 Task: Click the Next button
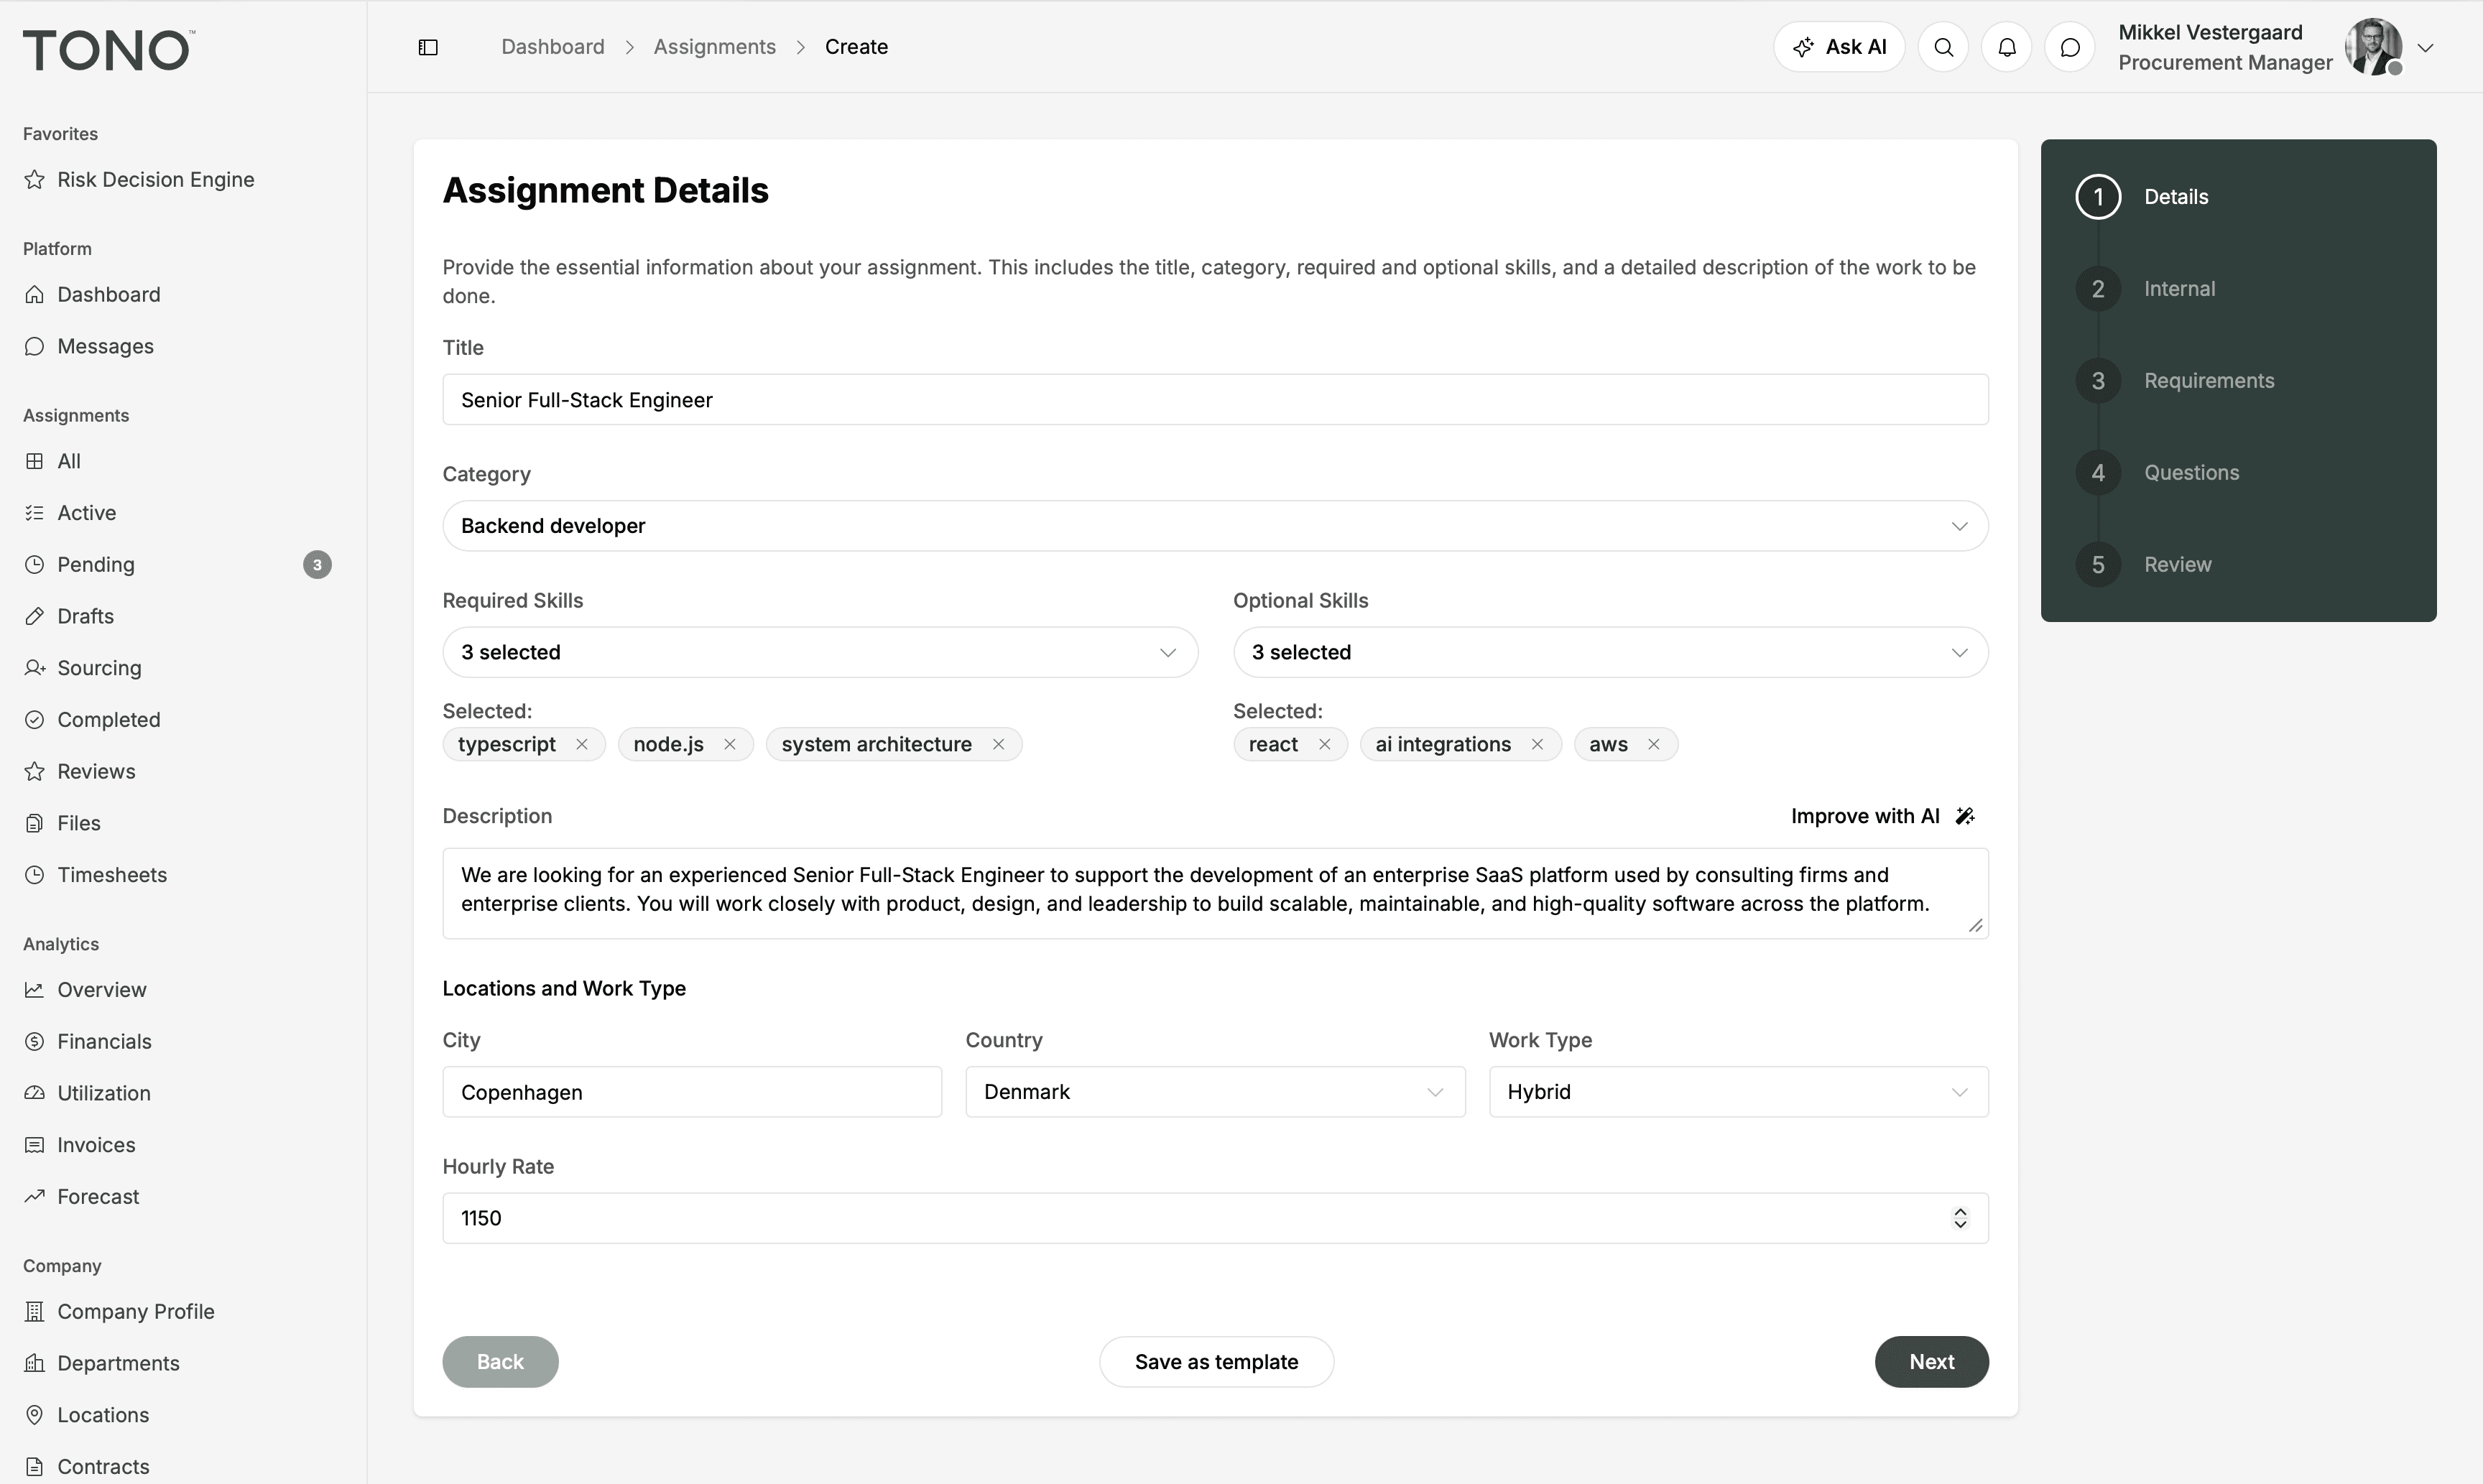[x=1931, y=1362]
